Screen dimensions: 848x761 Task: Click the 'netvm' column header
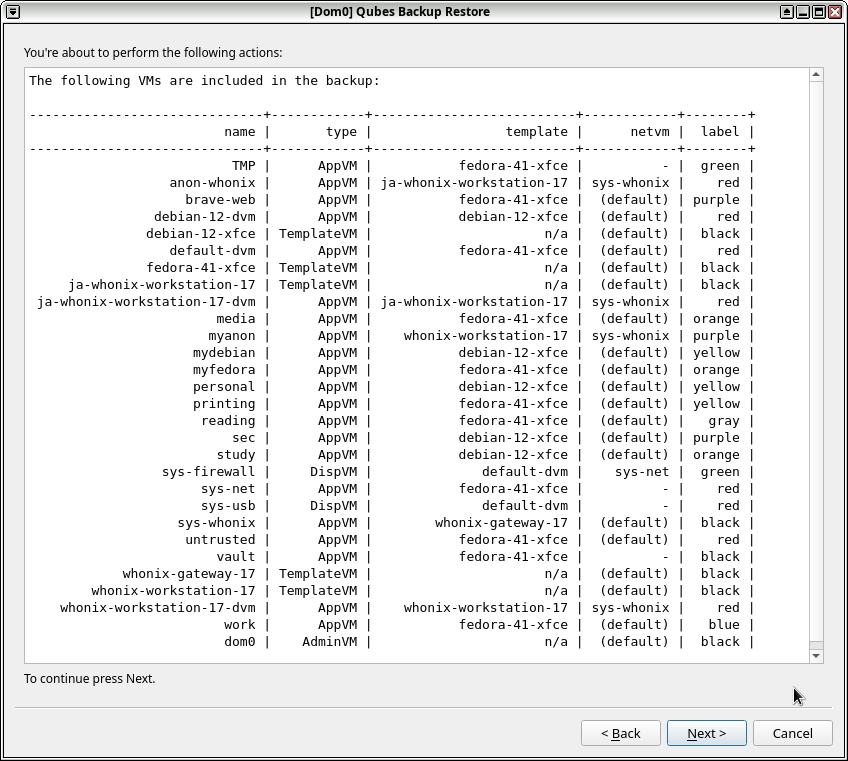point(650,132)
